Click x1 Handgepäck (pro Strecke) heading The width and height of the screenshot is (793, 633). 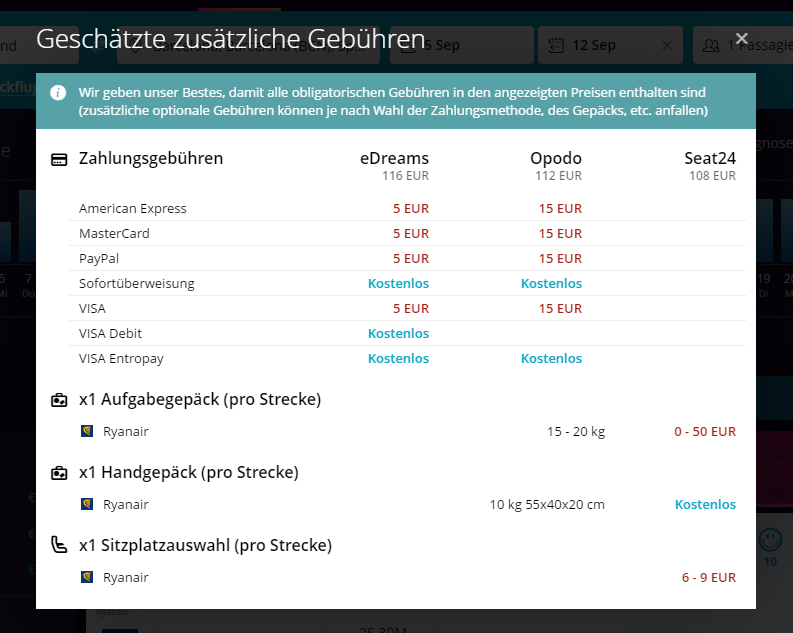(189, 472)
